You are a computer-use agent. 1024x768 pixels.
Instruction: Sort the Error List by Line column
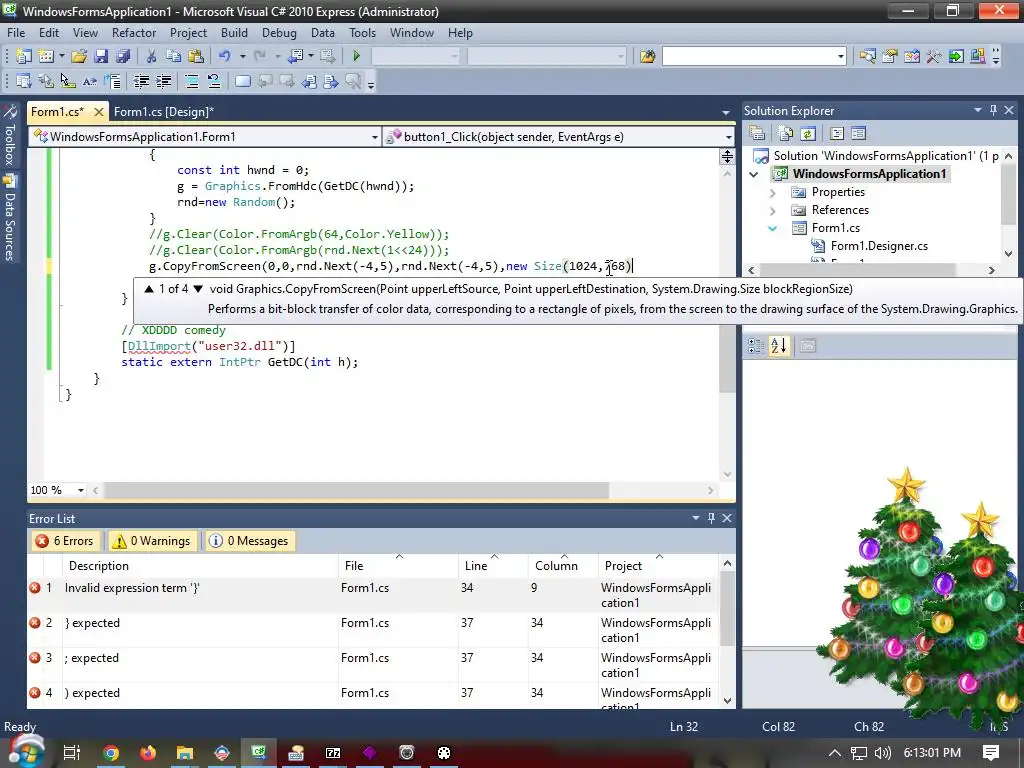pos(493,566)
